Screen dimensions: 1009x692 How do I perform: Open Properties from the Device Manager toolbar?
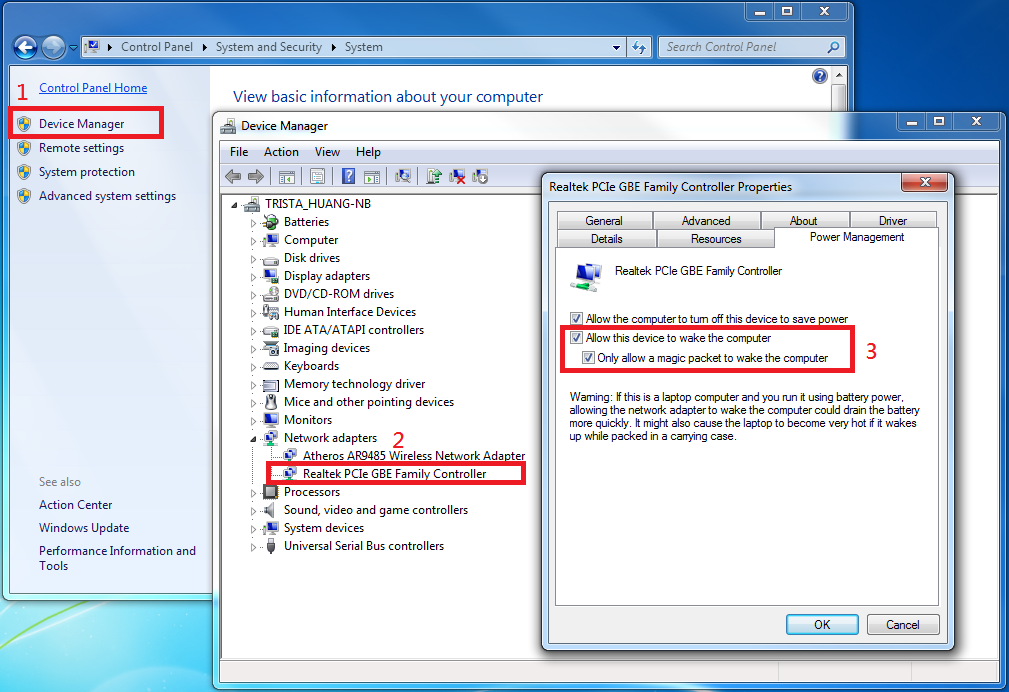point(317,176)
